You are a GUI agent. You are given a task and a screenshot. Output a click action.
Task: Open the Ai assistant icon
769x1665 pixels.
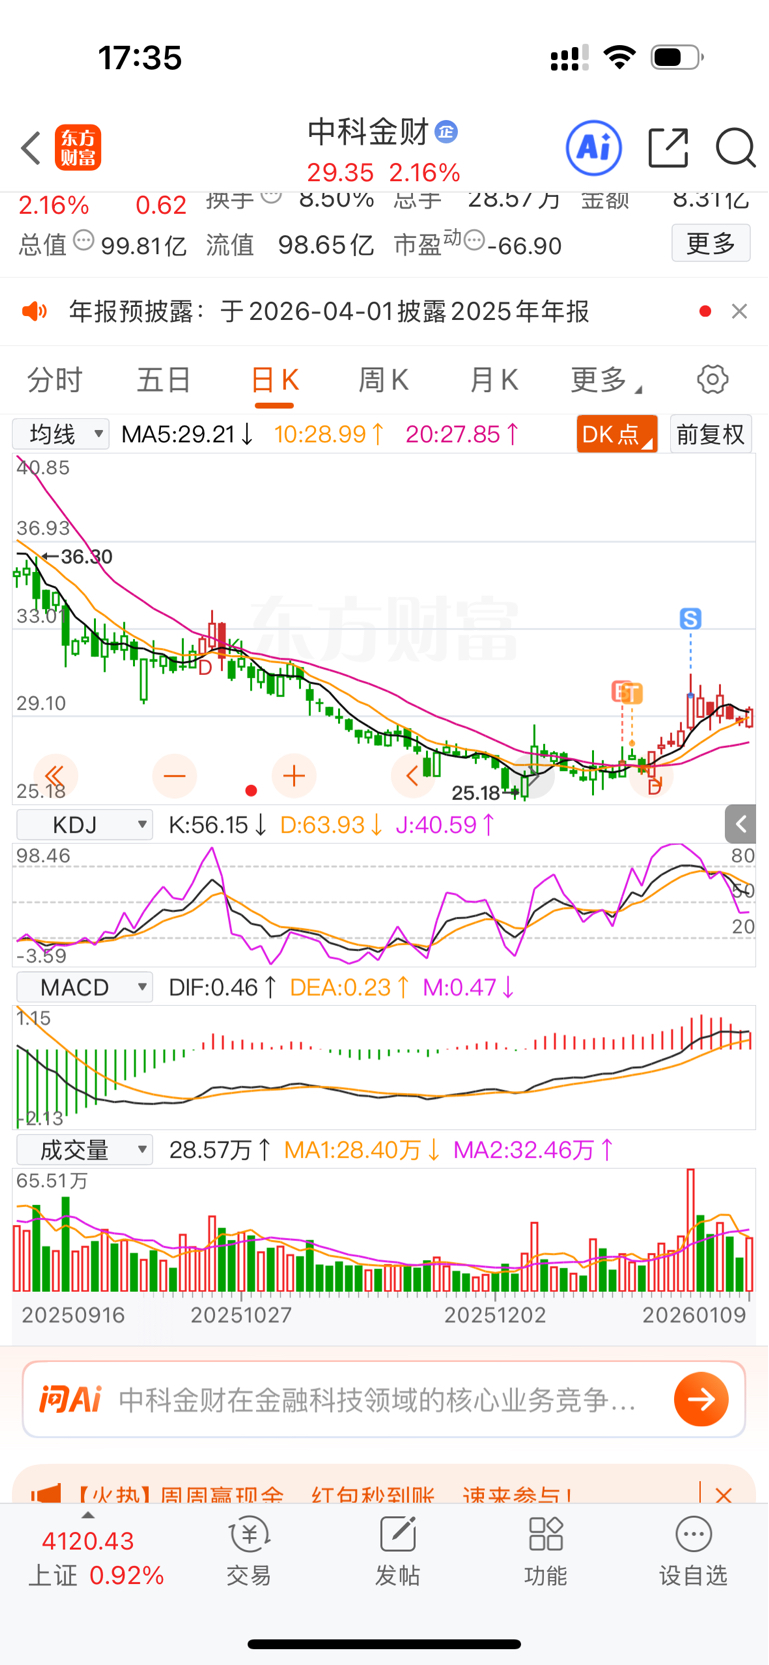pos(594,148)
